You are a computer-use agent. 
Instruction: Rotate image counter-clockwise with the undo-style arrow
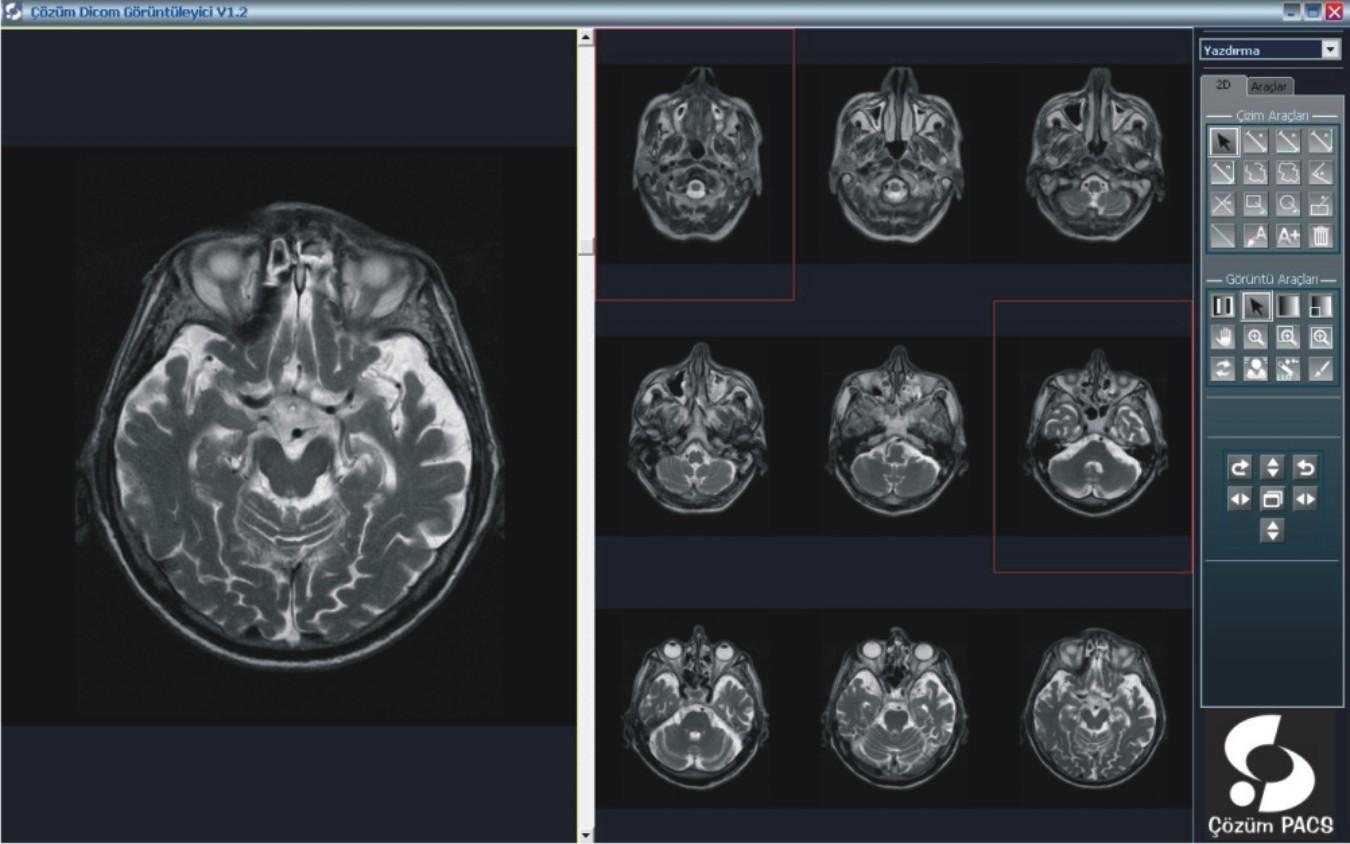(x=1304, y=467)
